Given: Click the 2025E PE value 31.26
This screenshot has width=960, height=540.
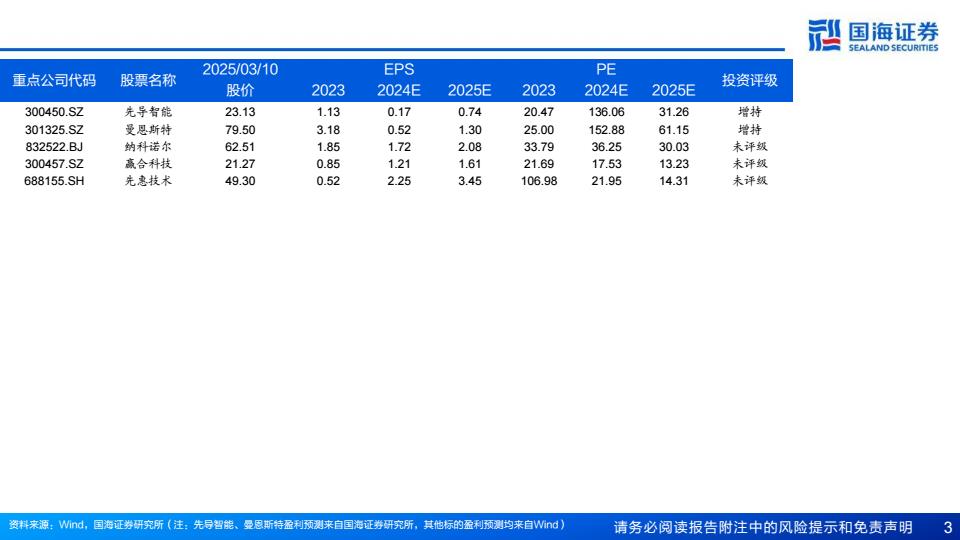Looking at the screenshot, I should [x=673, y=112].
